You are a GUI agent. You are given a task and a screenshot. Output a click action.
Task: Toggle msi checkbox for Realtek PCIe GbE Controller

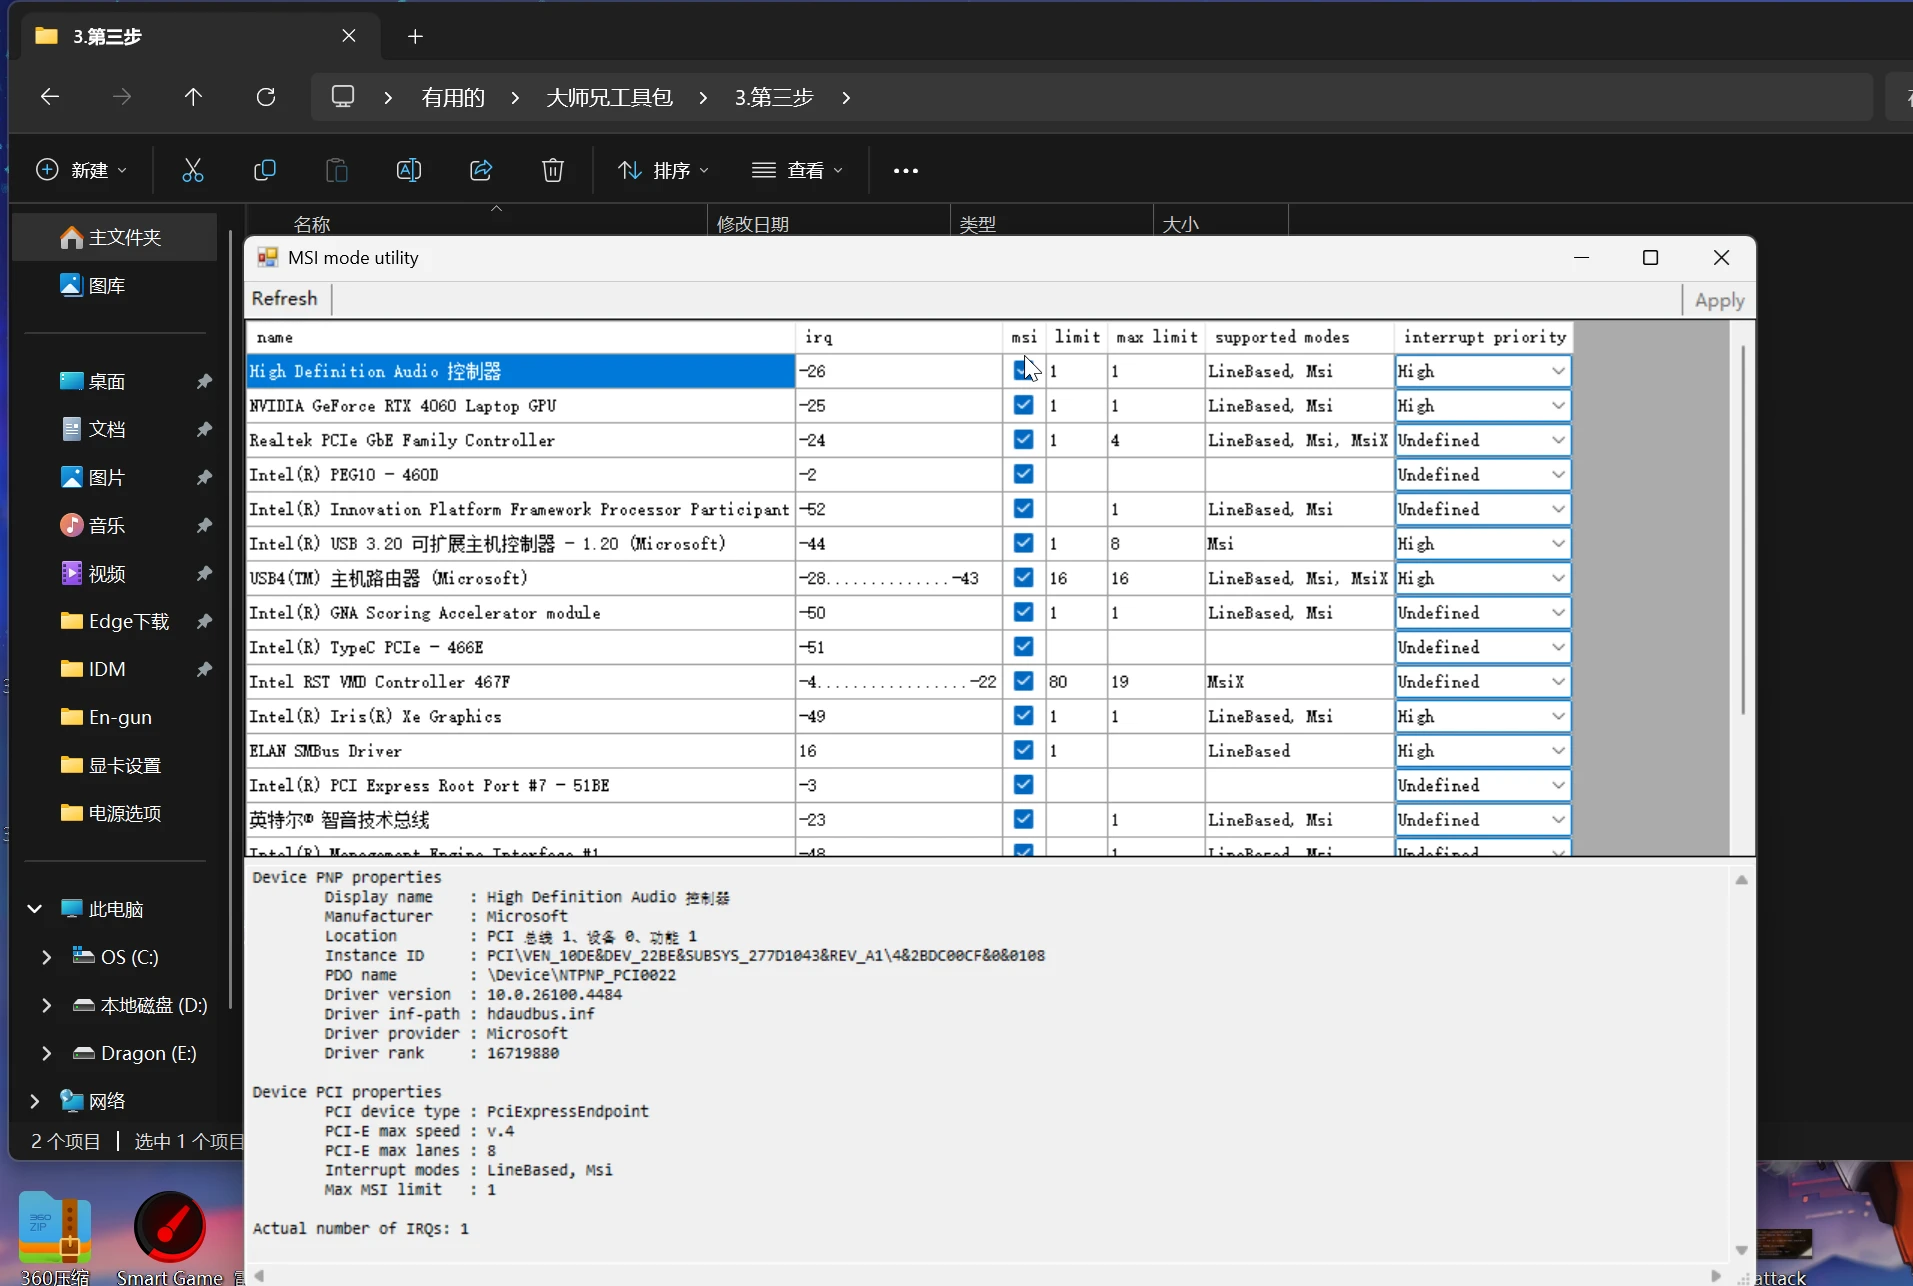pos(1023,440)
